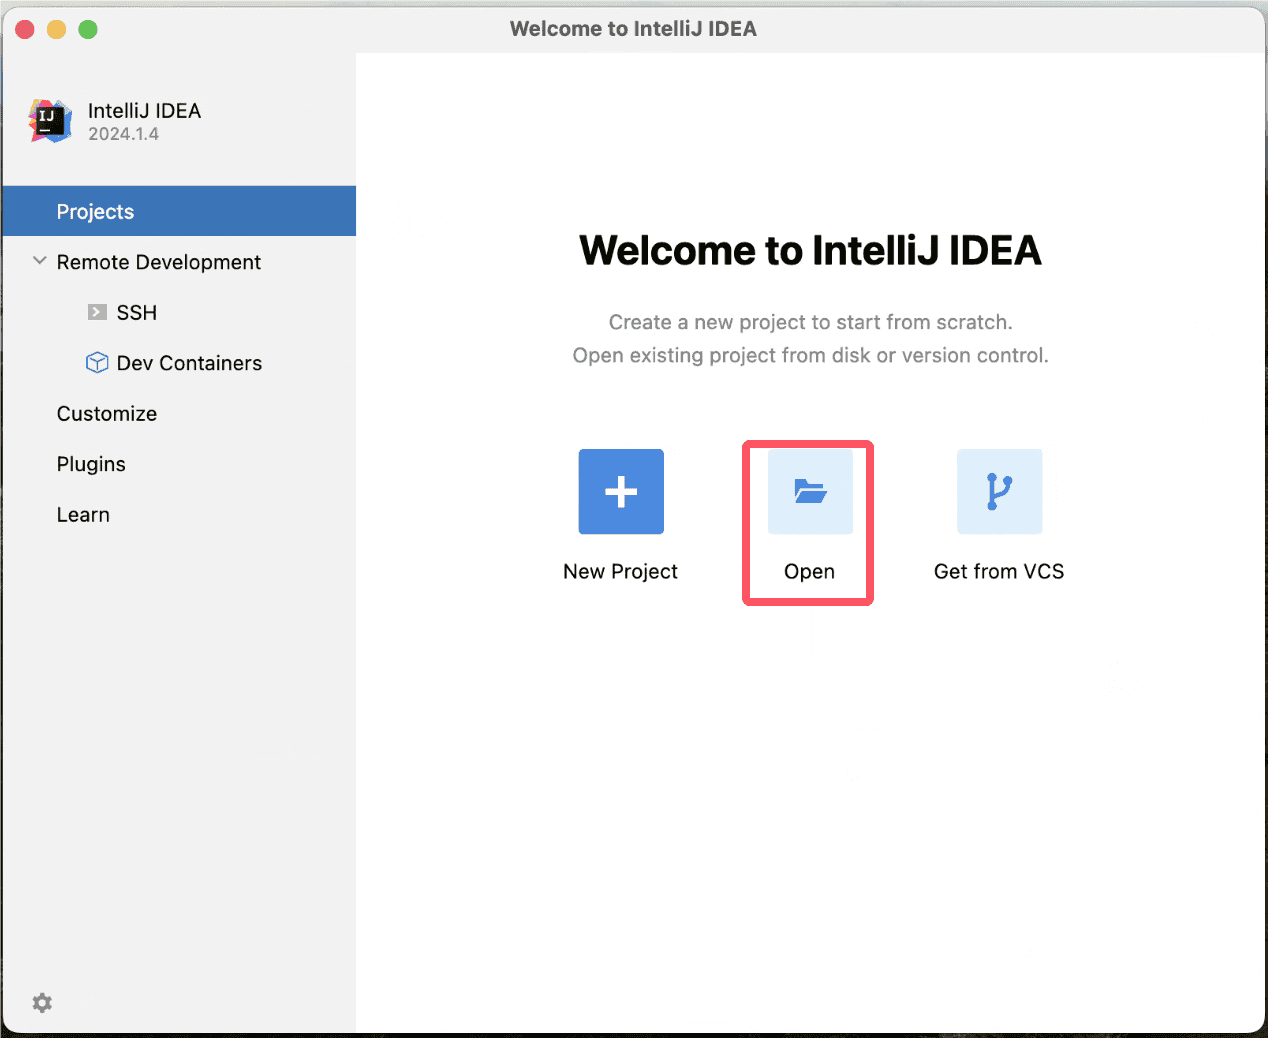The image size is (1268, 1038).
Task: Minimize the window with the yellow button
Action: (x=56, y=29)
